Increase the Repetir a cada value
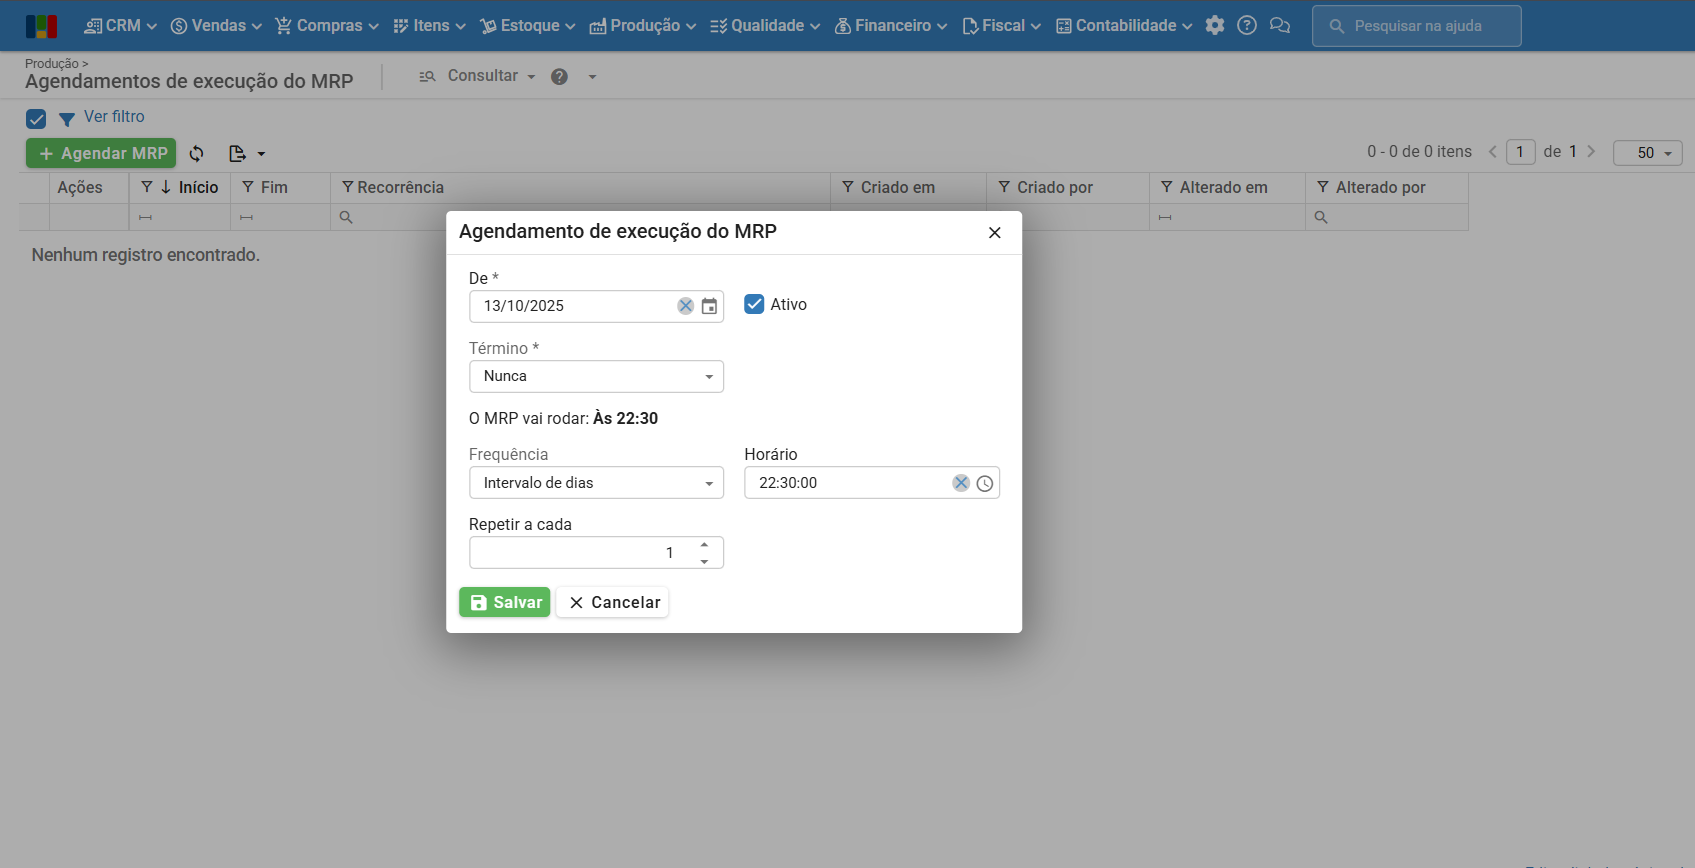 705,545
